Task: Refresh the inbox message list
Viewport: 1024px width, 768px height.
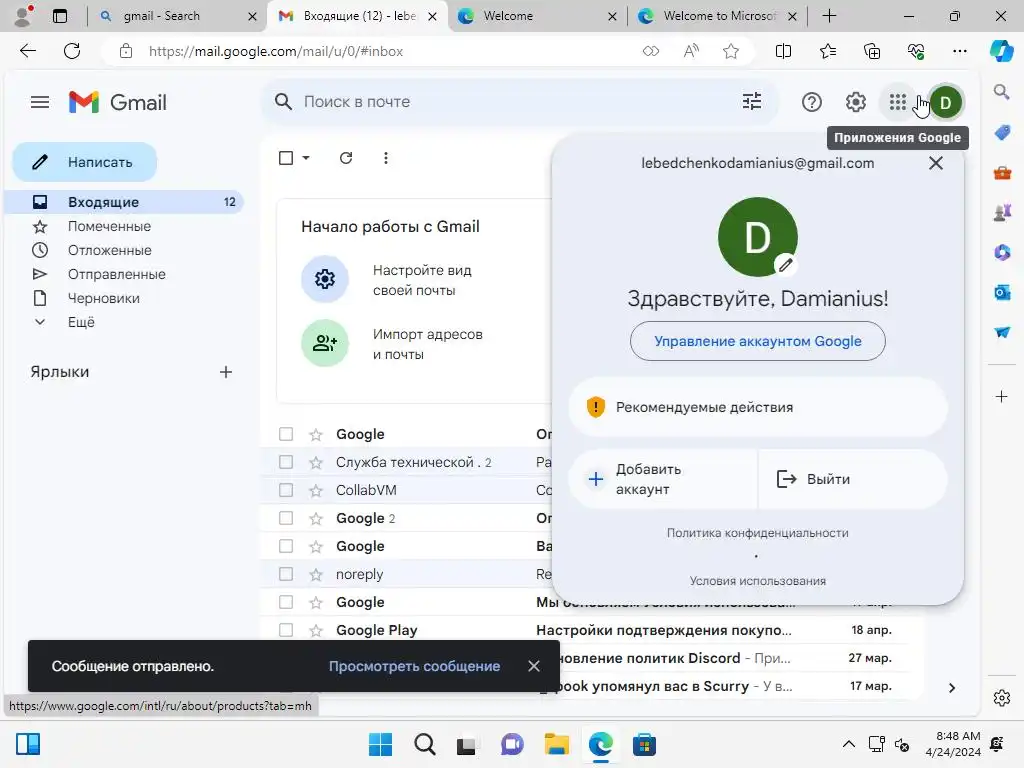Action: click(x=345, y=158)
